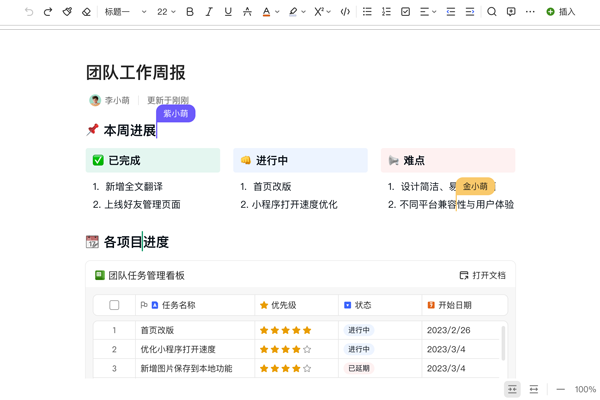The width and height of the screenshot is (600, 400).
Task: Open the heading style dropdown 标题一
Action: [125, 12]
